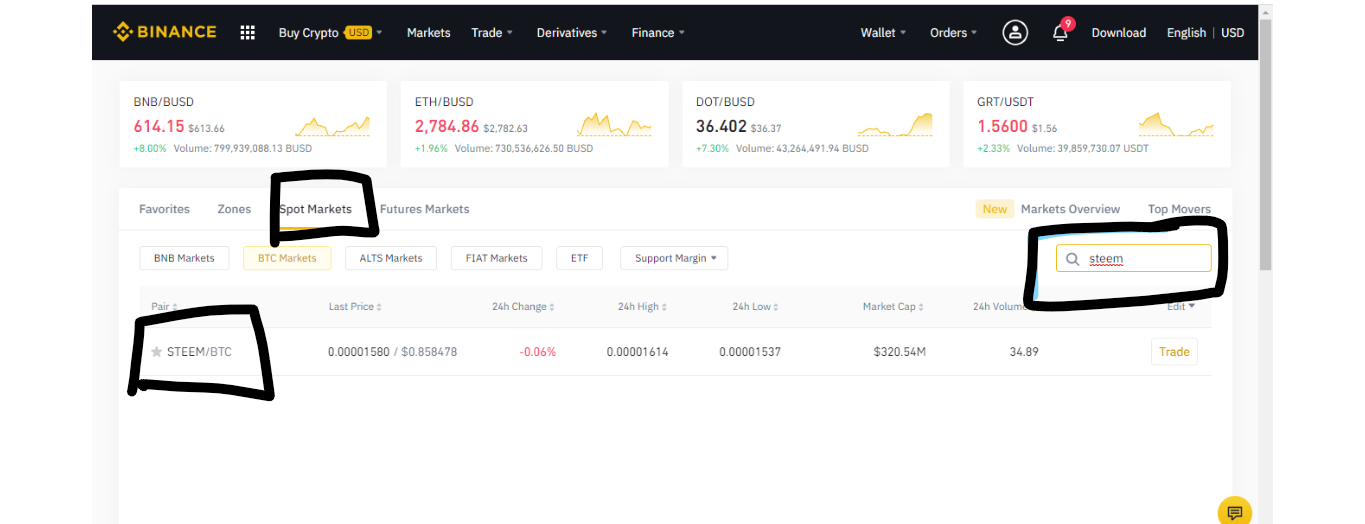
Task: Sort by 24h Low column
Action: (x=755, y=307)
